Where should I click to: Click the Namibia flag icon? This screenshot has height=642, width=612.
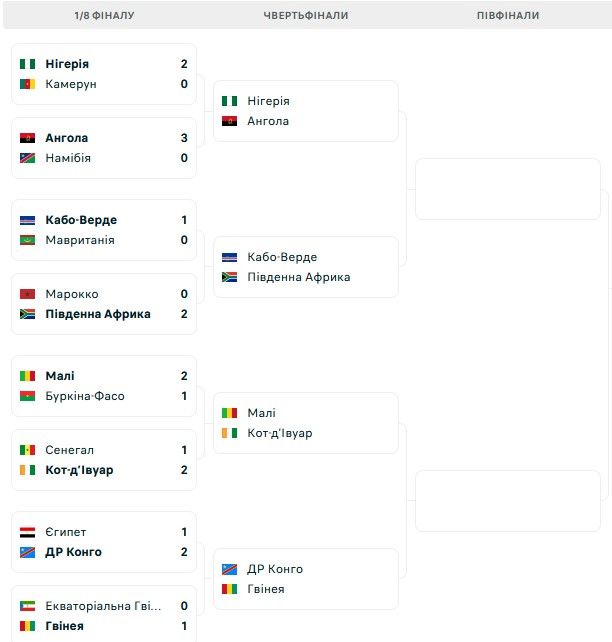(28, 158)
